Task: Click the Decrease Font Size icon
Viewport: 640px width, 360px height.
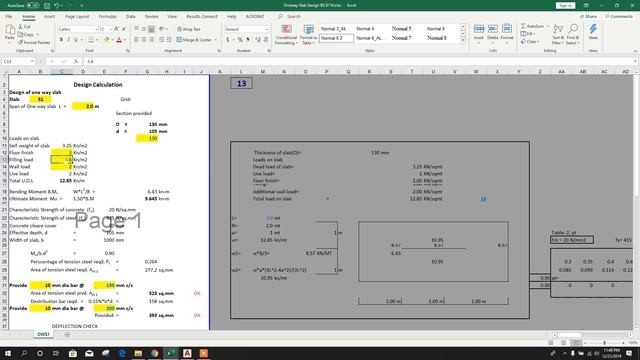Action: point(124,29)
